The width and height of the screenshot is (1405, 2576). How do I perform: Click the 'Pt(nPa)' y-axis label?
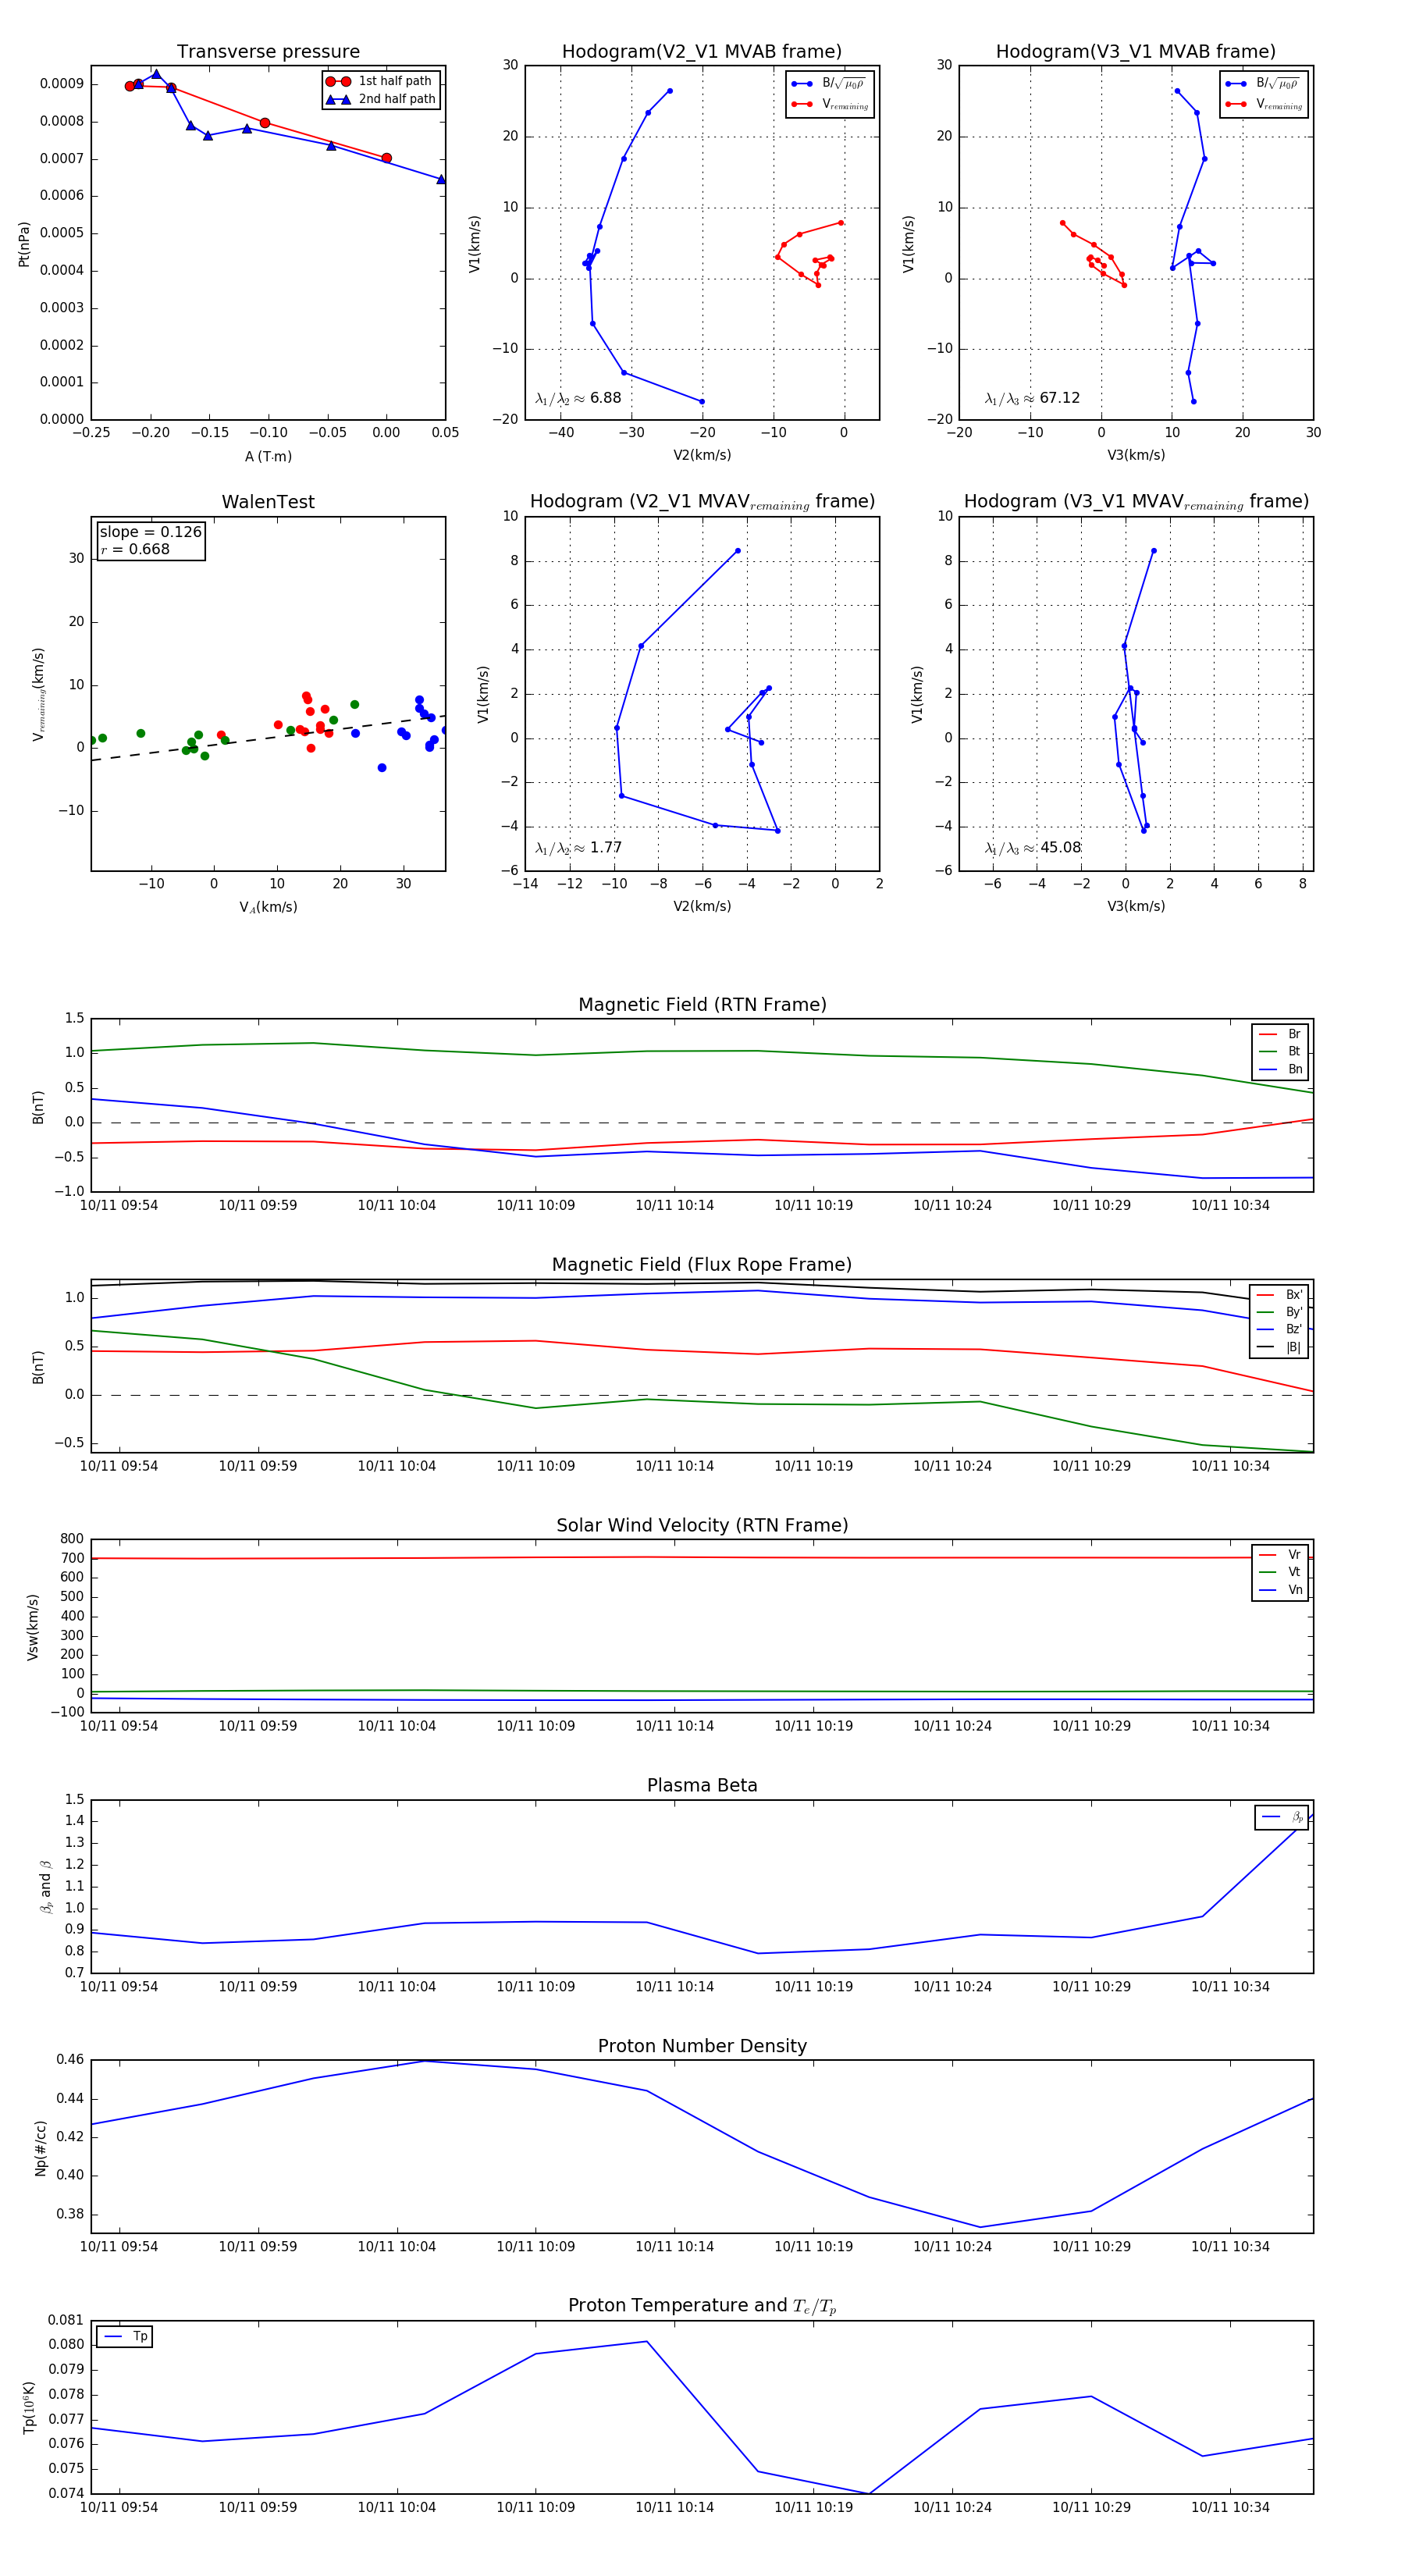(x=24, y=243)
